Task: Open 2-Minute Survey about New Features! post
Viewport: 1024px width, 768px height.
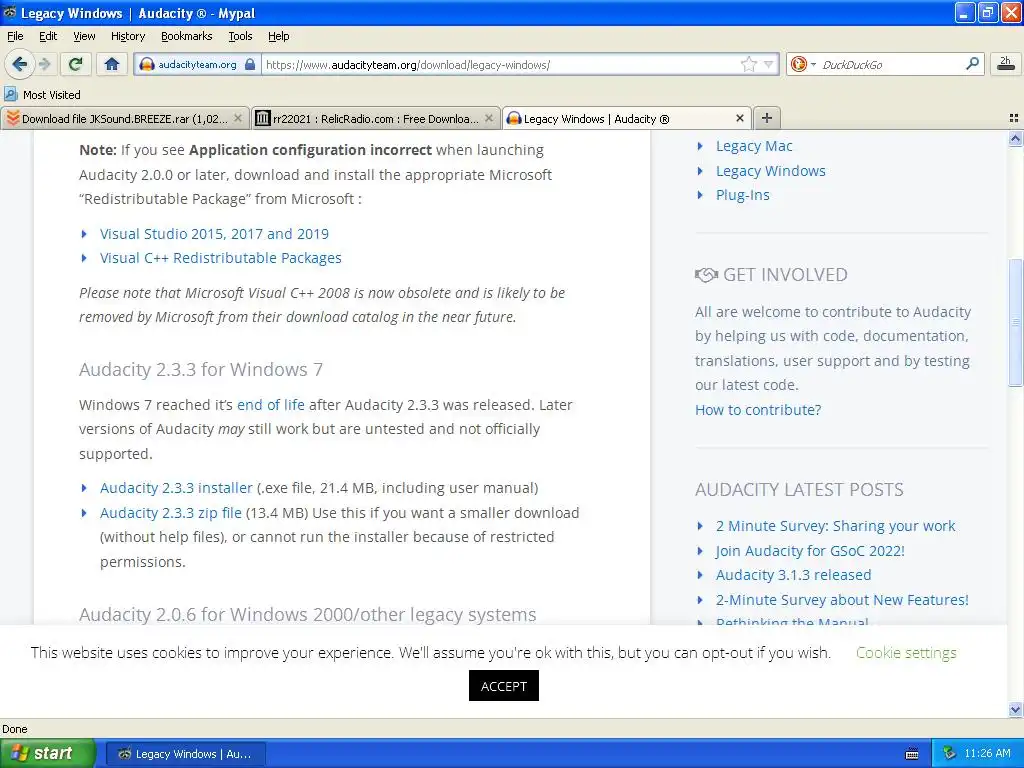Action: coord(842,600)
